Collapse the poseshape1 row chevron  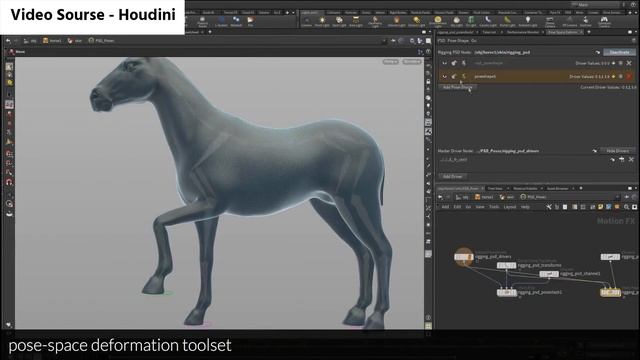coord(444,76)
